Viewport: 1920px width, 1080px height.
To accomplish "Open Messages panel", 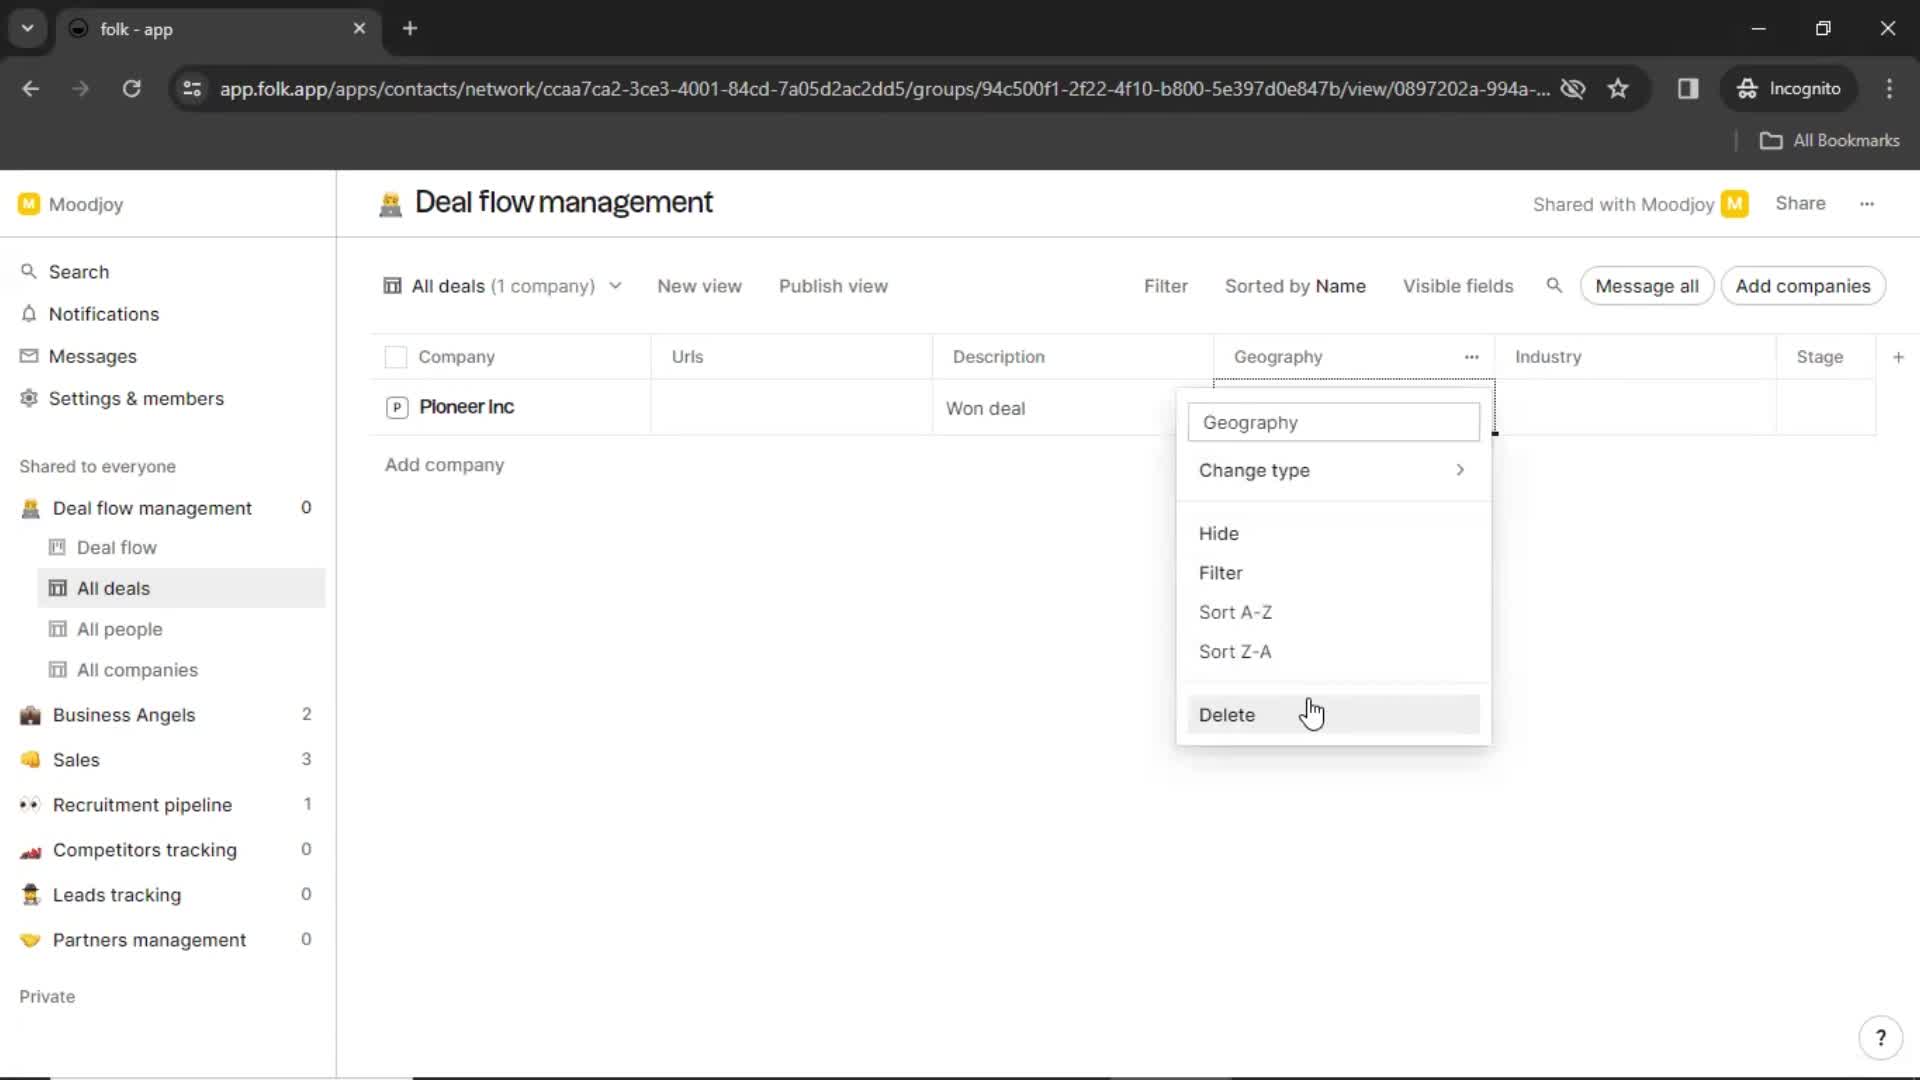I will click(92, 356).
